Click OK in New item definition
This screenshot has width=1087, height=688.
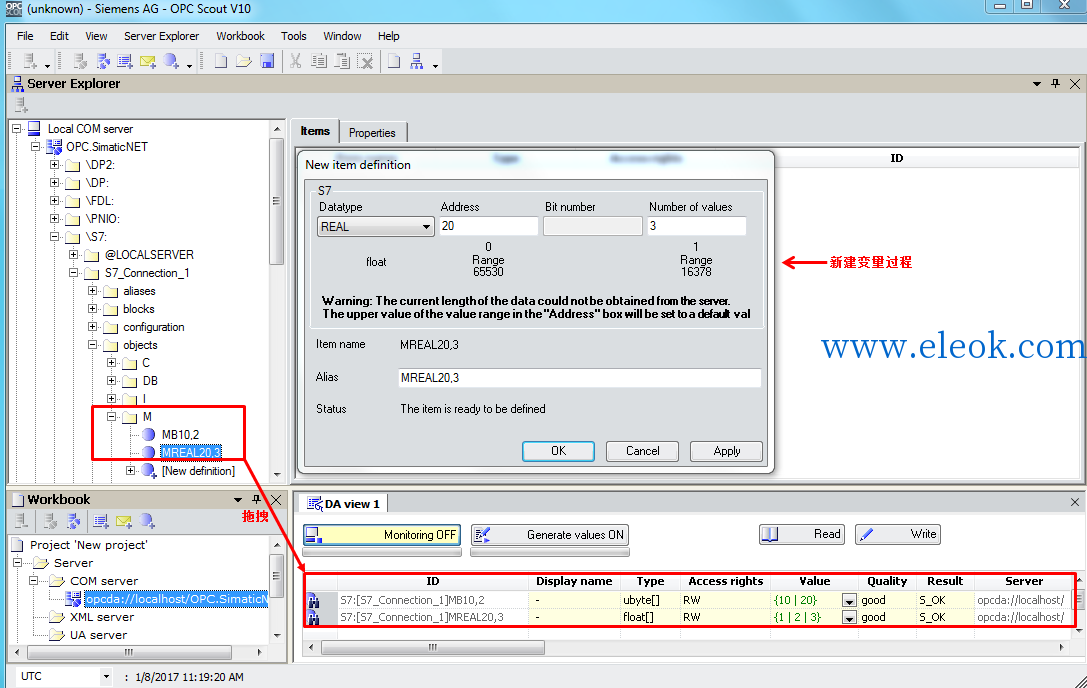(558, 451)
